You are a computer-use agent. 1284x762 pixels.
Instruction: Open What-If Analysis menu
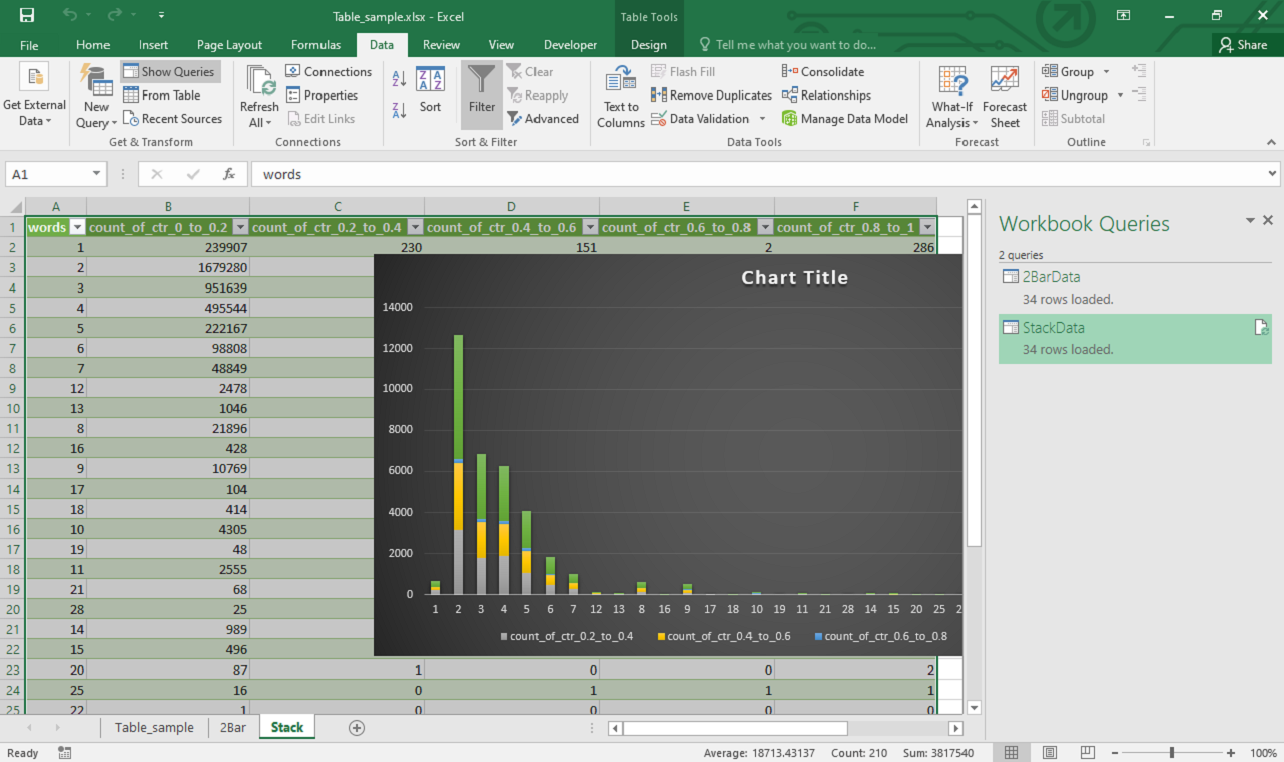coord(951,96)
